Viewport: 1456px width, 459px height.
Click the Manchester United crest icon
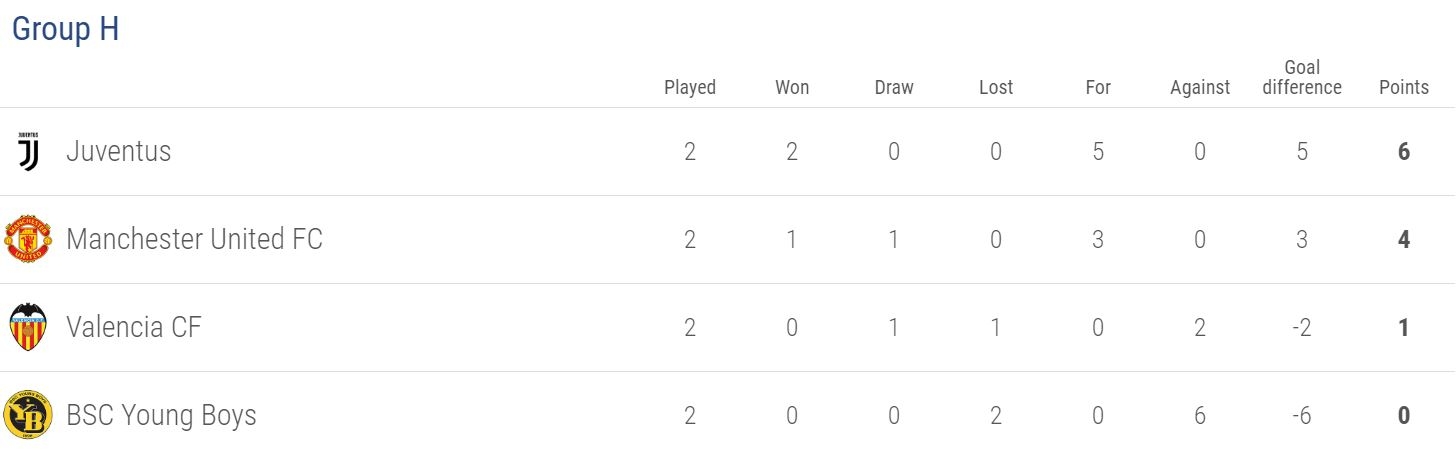click(28, 239)
